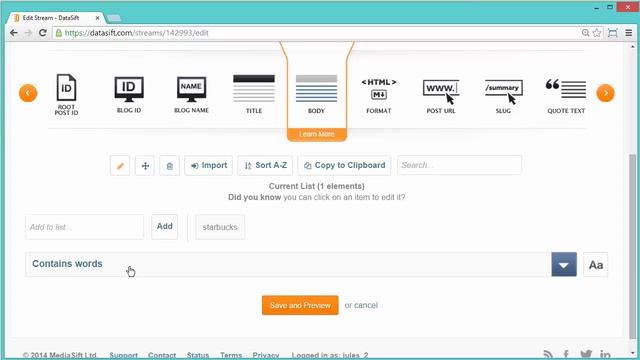This screenshot has width=640, height=360.
Task: Pick the Slug target icon
Action: [503, 96]
